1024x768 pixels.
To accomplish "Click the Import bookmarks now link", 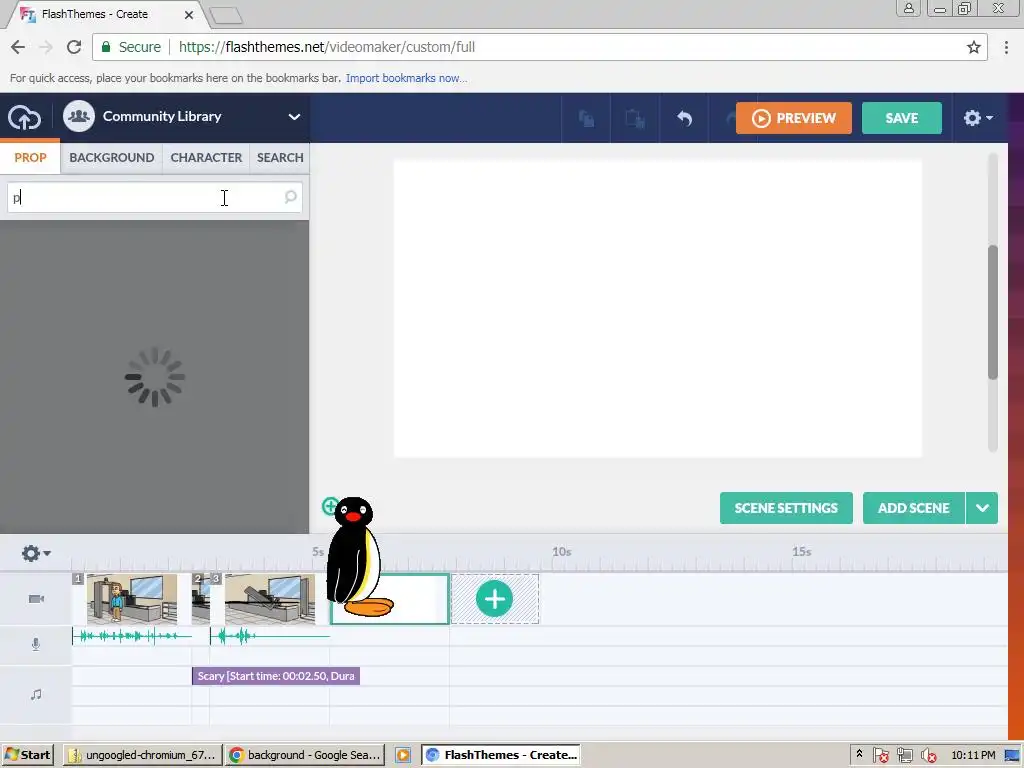I will point(406,78).
